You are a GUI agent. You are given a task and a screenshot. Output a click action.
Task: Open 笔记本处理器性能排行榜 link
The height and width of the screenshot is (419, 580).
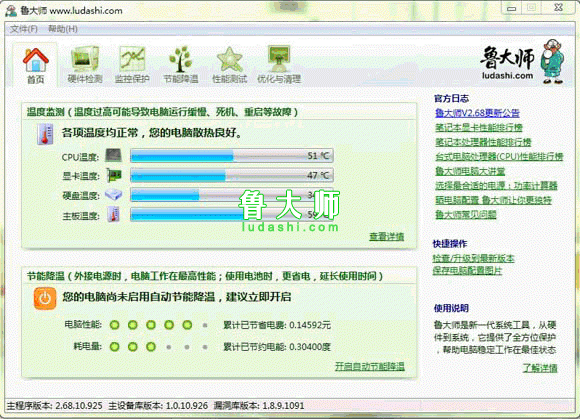483,142
